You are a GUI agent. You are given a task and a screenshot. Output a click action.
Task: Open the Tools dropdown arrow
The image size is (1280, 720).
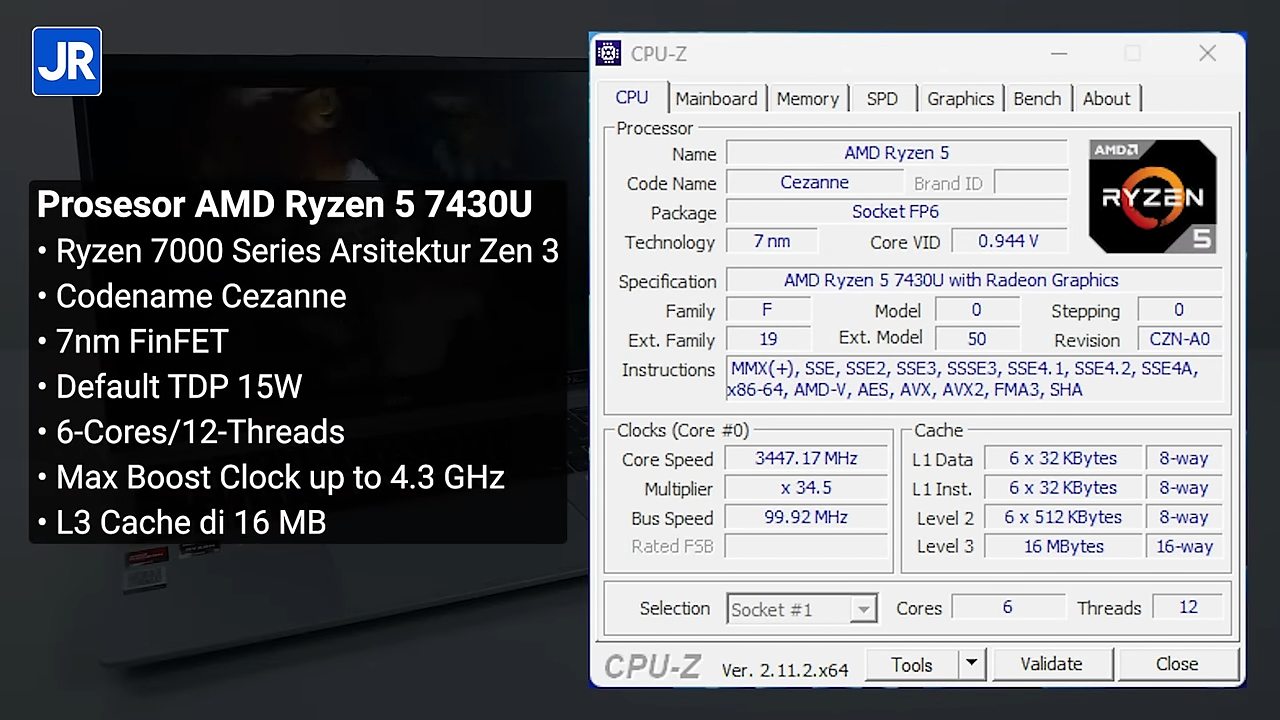tap(971, 664)
